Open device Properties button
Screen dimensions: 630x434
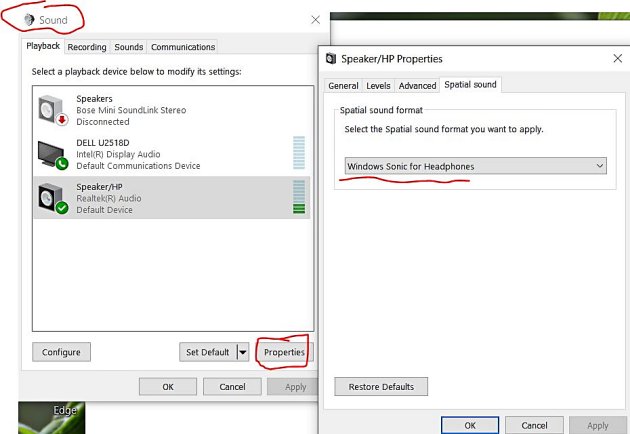284,352
